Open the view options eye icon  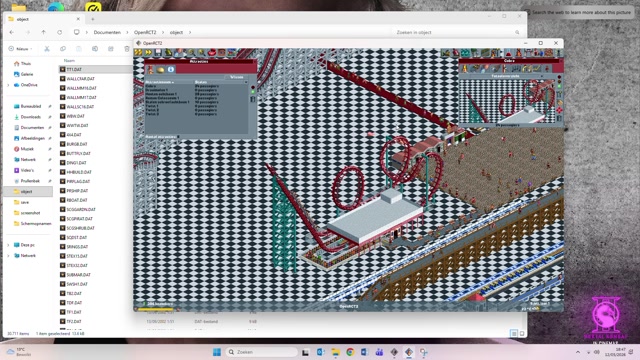tap(221, 52)
